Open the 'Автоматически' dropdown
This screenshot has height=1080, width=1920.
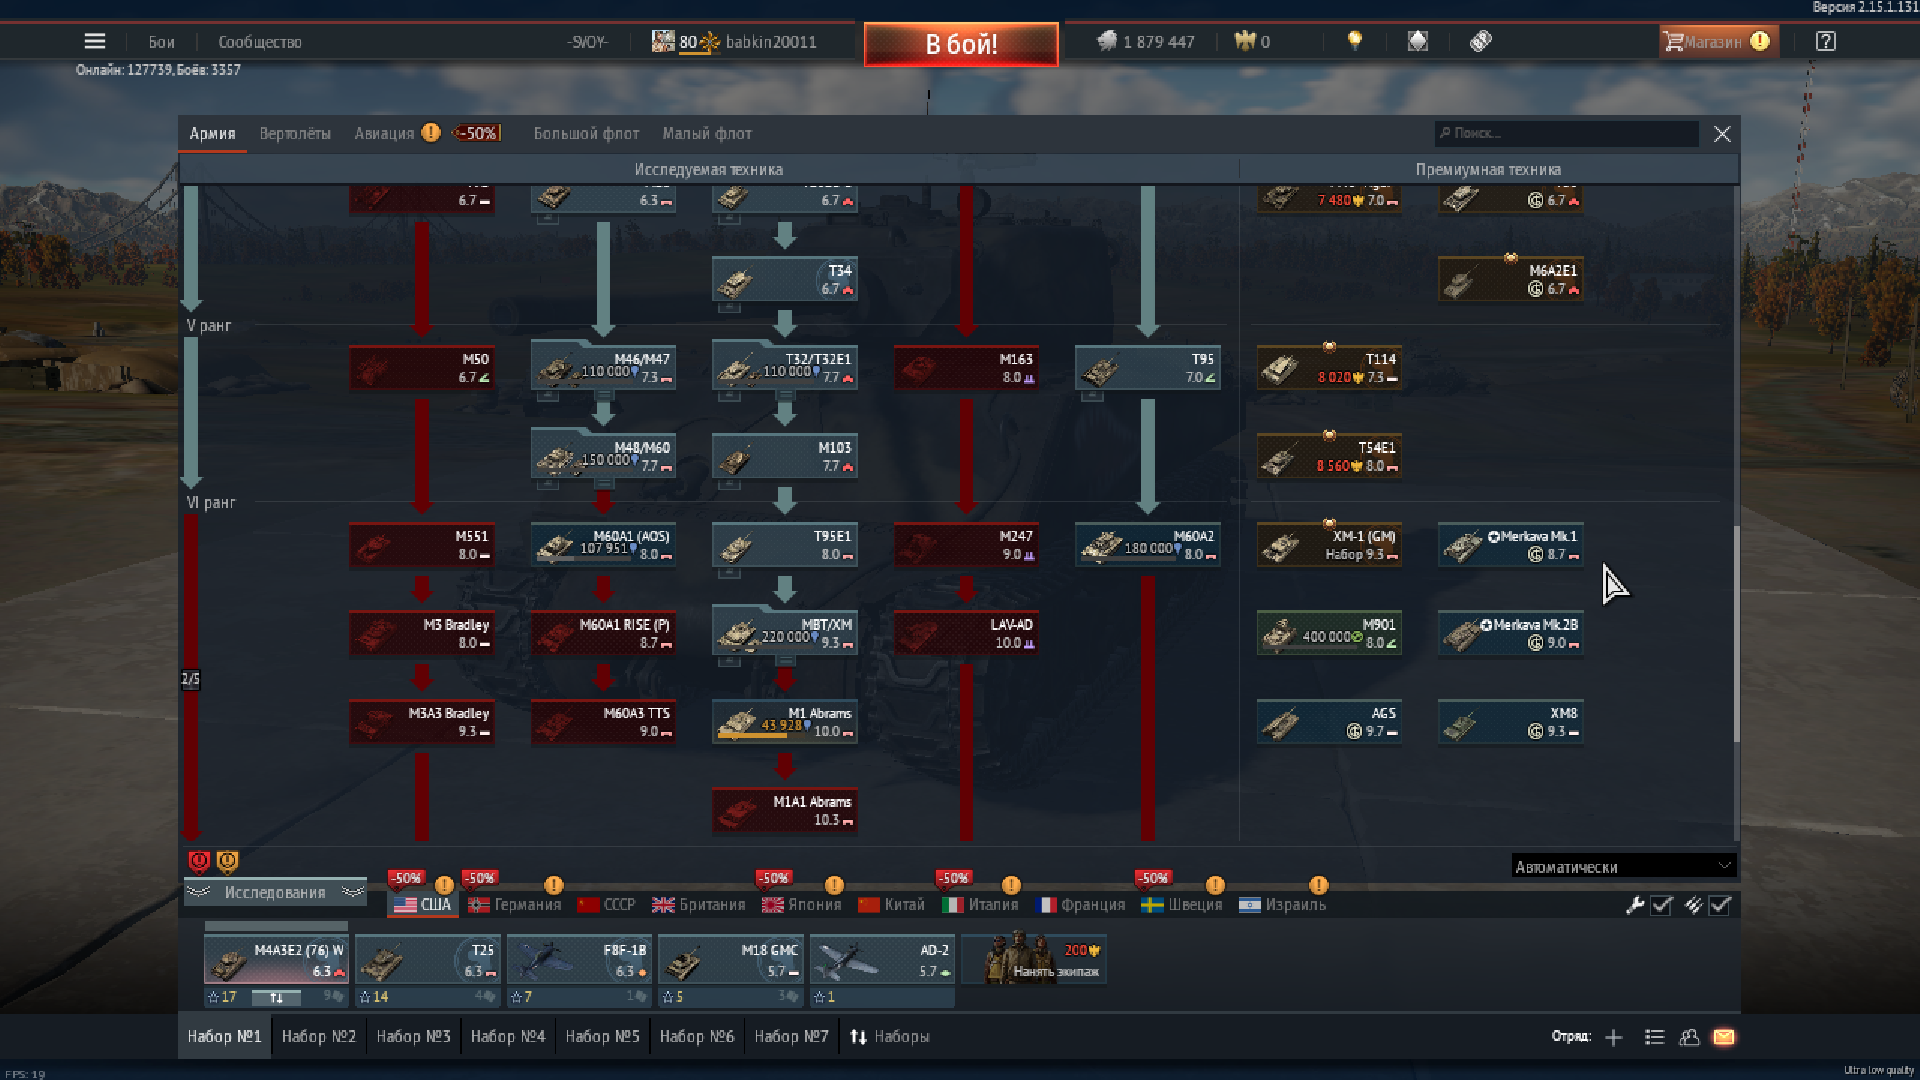point(1623,866)
